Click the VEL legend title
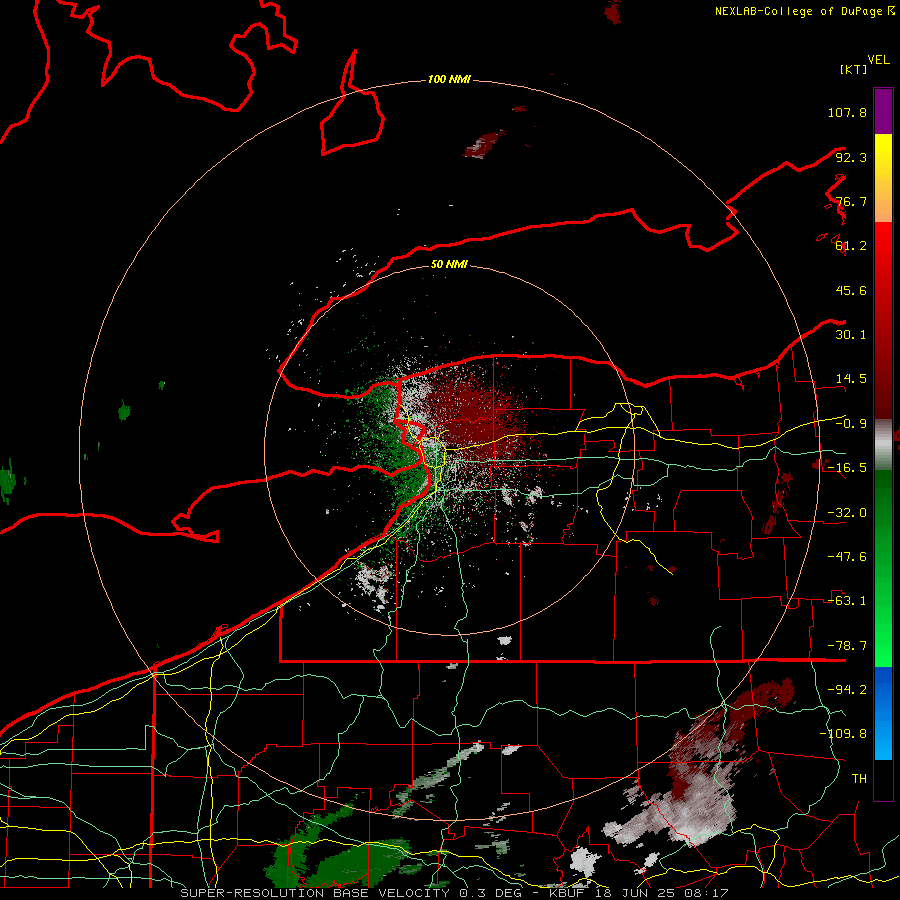This screenshot has width=900, height=900. click(x=878, y=60)
